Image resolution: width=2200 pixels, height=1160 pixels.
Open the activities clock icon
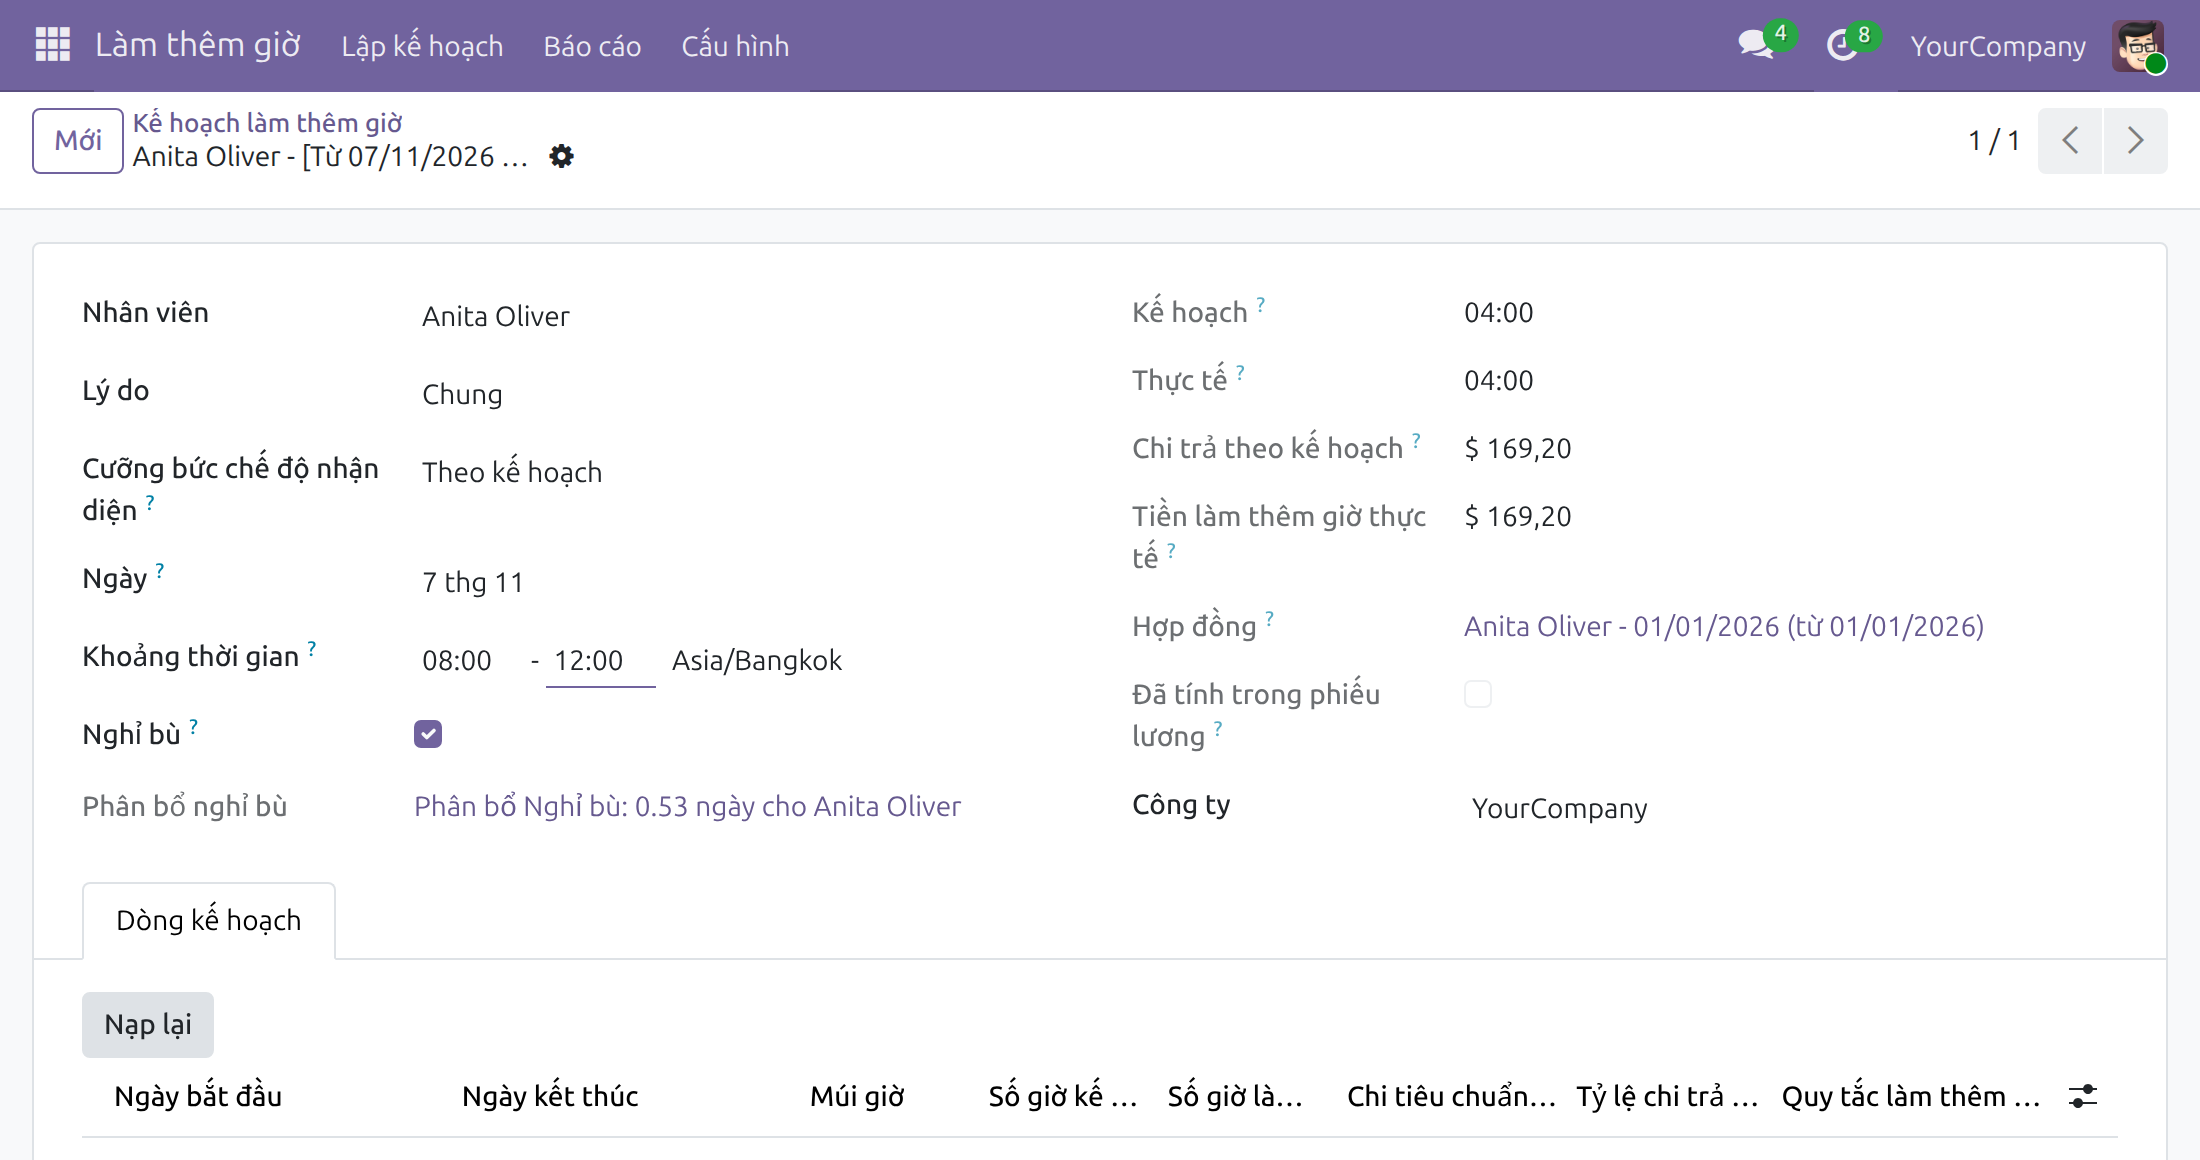coord(1842,45)
